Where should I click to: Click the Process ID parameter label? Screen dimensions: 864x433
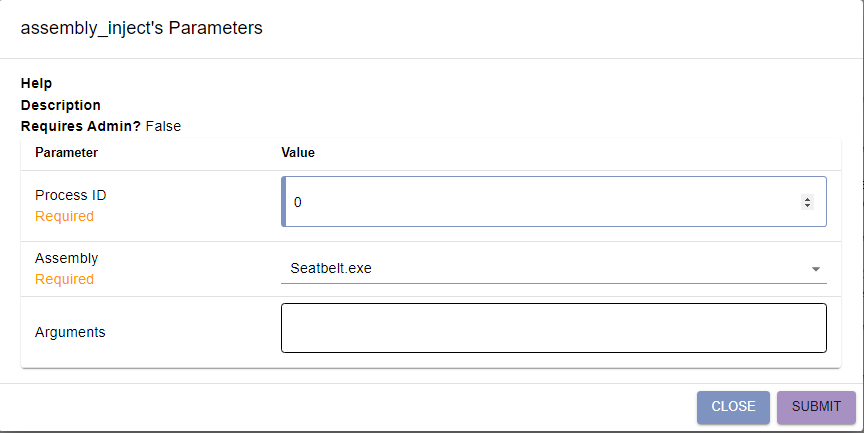[x=71, y=195]
